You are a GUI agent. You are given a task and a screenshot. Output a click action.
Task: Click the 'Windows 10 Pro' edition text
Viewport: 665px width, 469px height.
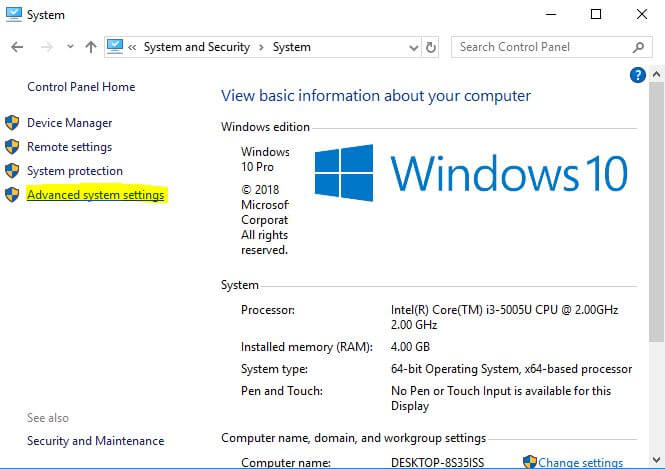tap(265, 159)
